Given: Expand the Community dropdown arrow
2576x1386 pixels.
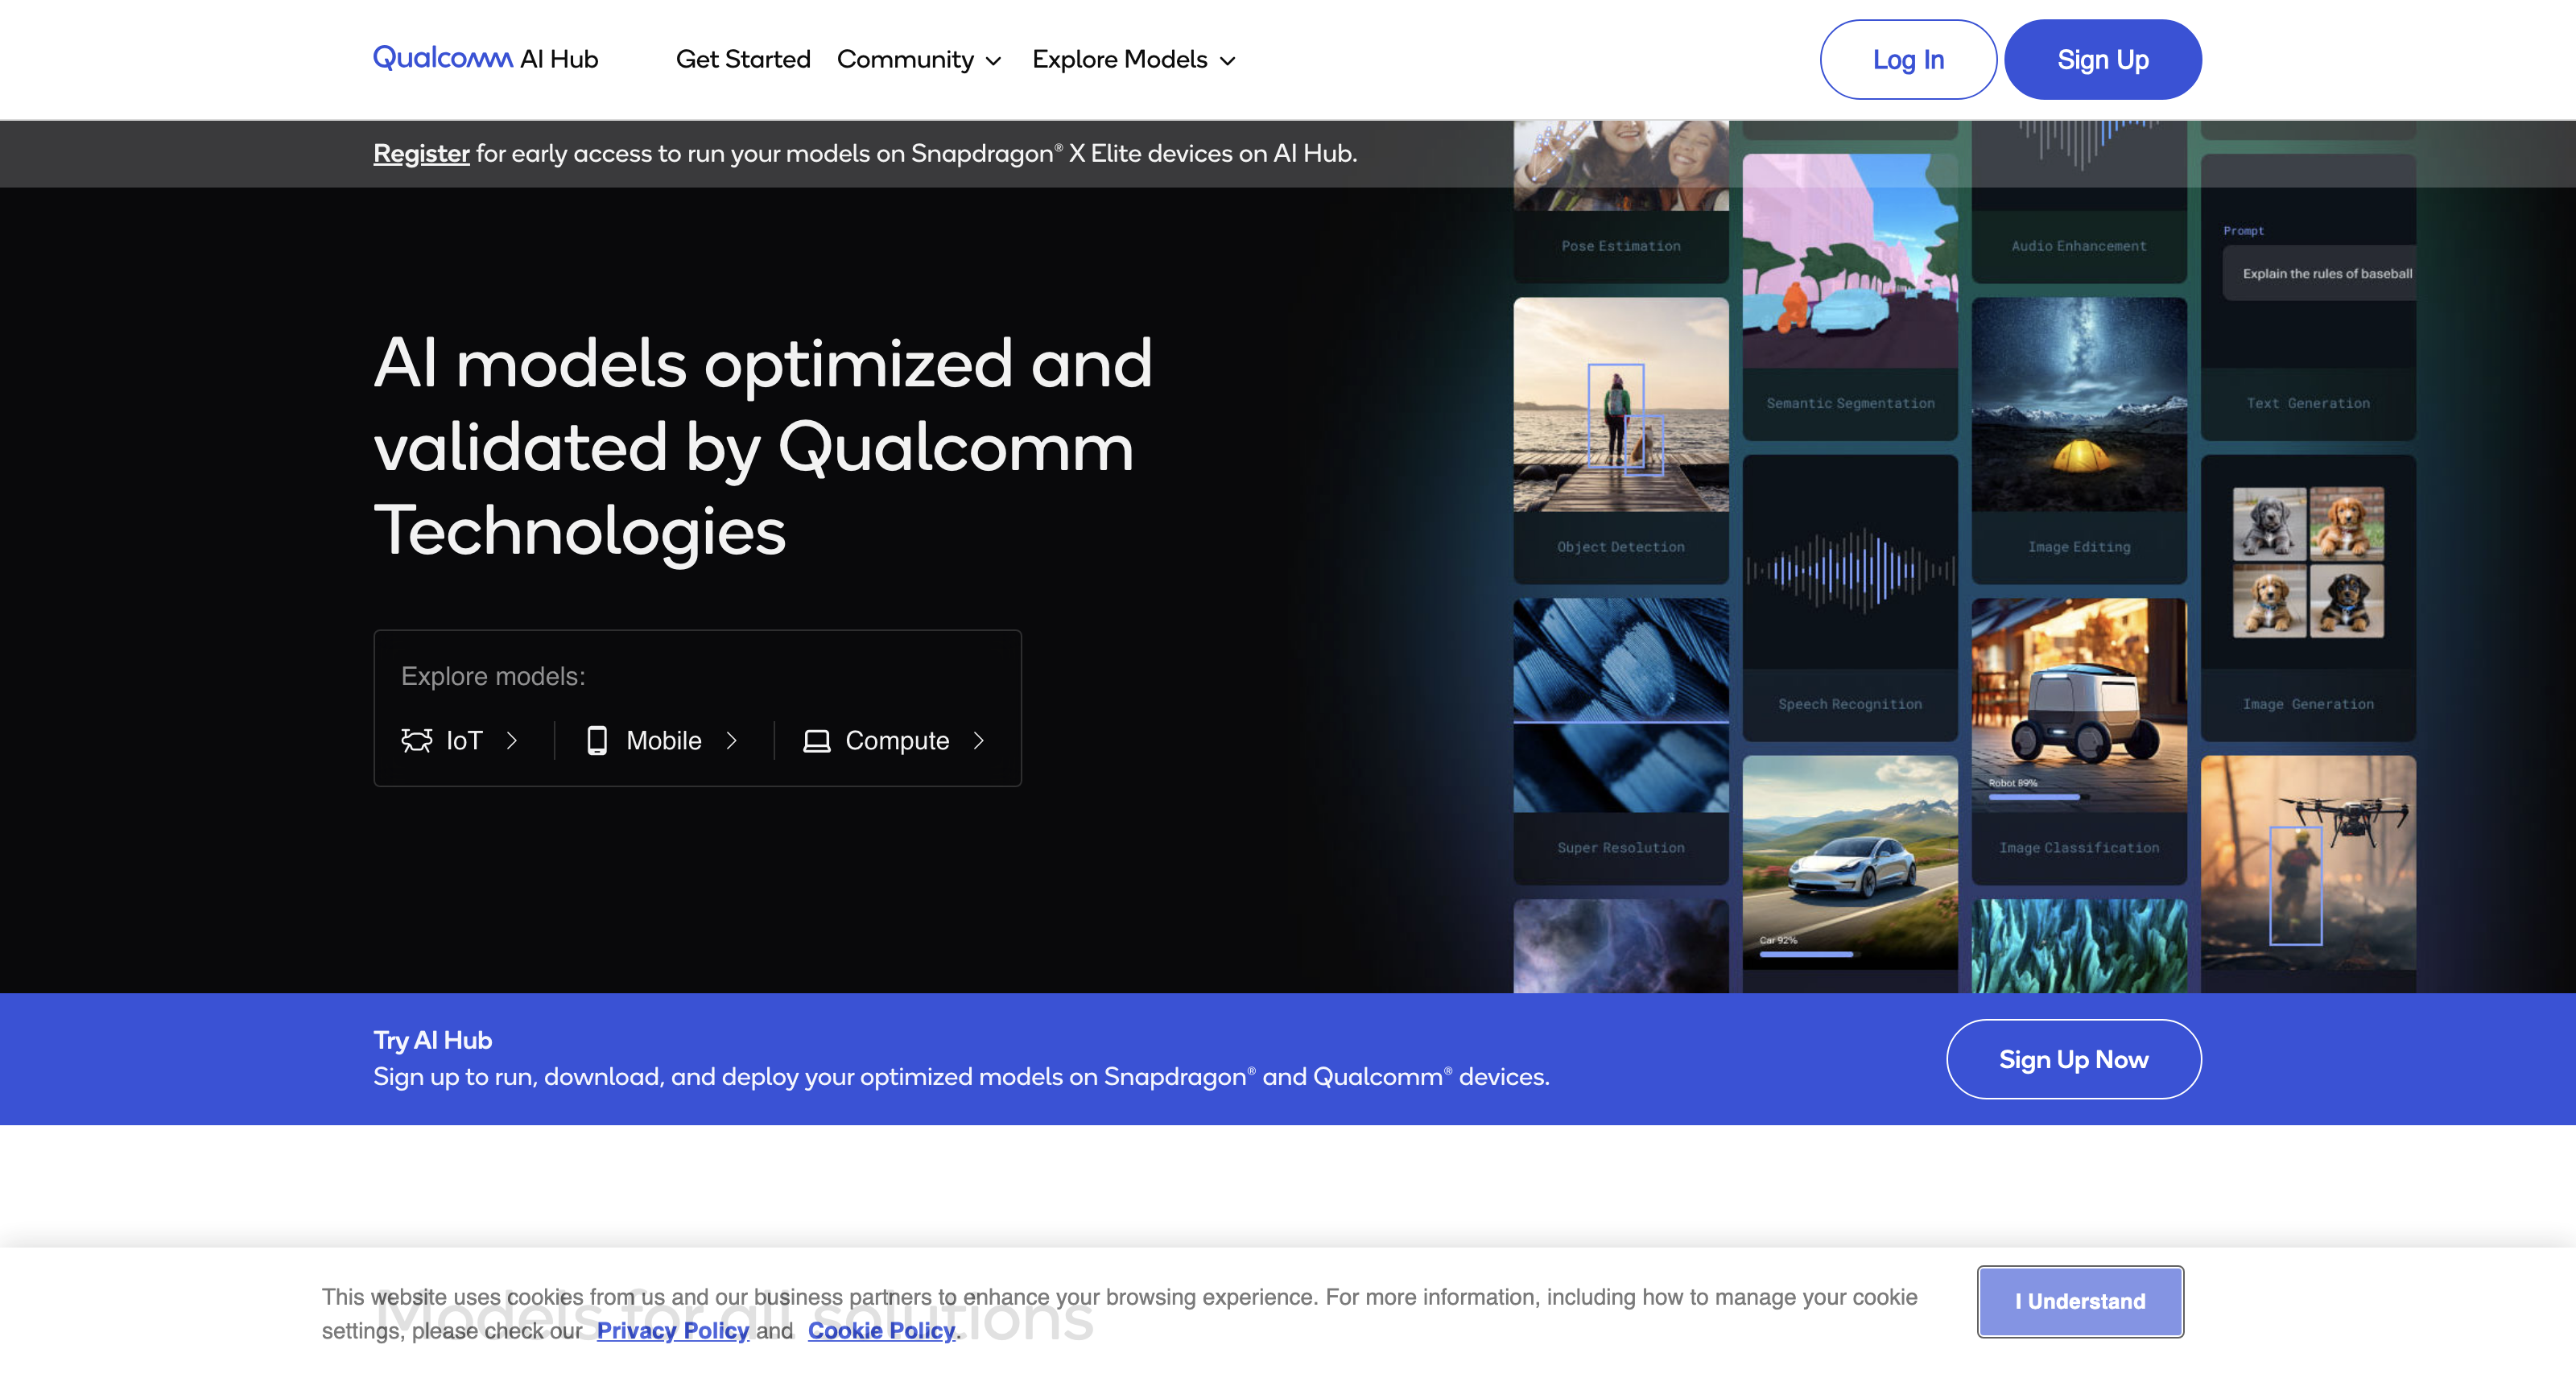Looking at the screenshot, I should [993, 61].
